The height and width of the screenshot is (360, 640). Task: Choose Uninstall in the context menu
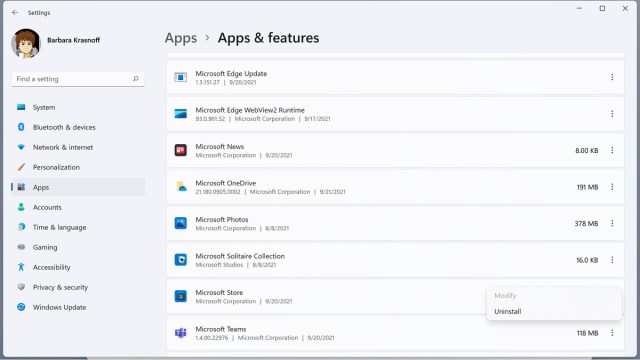click(554, 311)
